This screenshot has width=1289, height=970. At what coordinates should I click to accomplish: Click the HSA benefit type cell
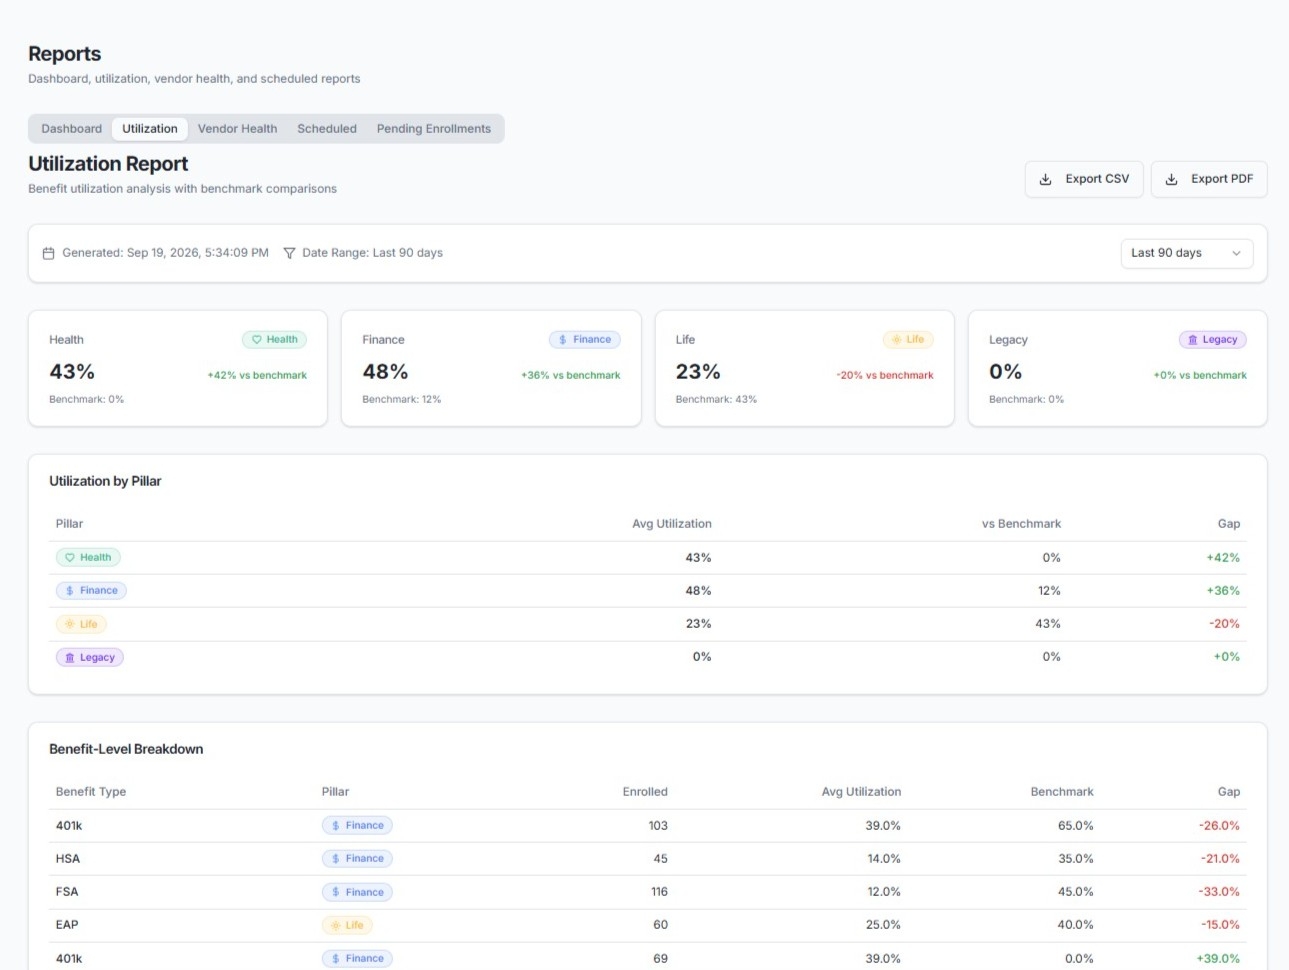tap(68, 859)
